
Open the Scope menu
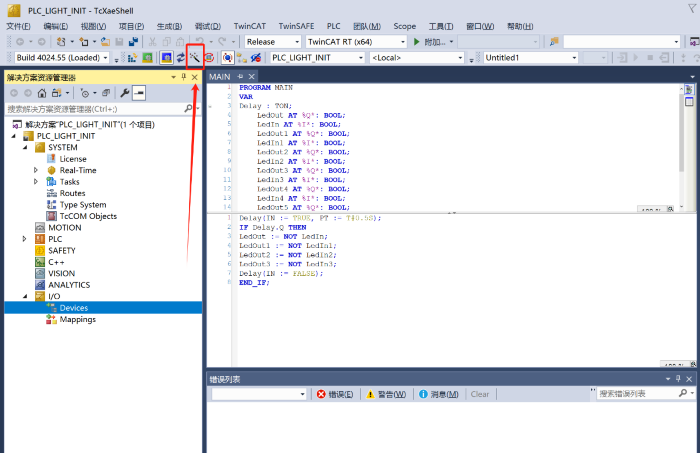point(404,26)
